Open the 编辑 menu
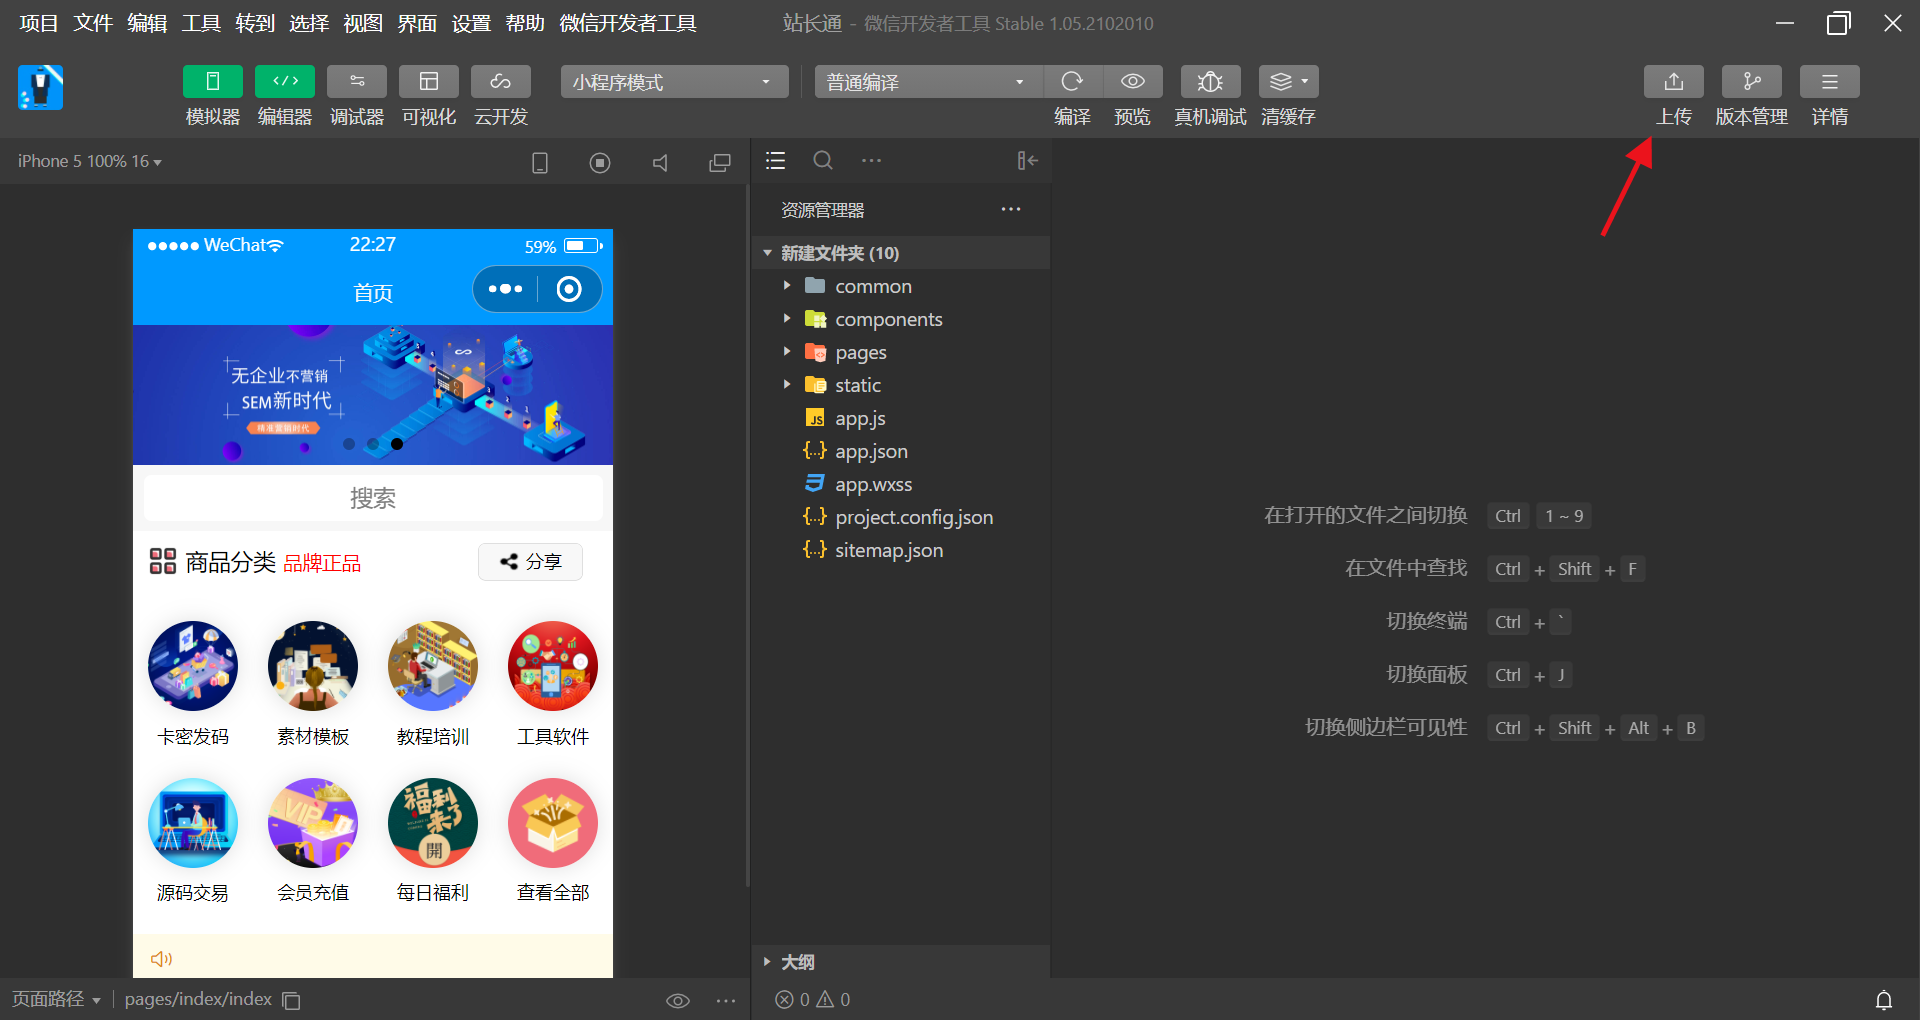1920x1020 pixels. click(147, 23)
